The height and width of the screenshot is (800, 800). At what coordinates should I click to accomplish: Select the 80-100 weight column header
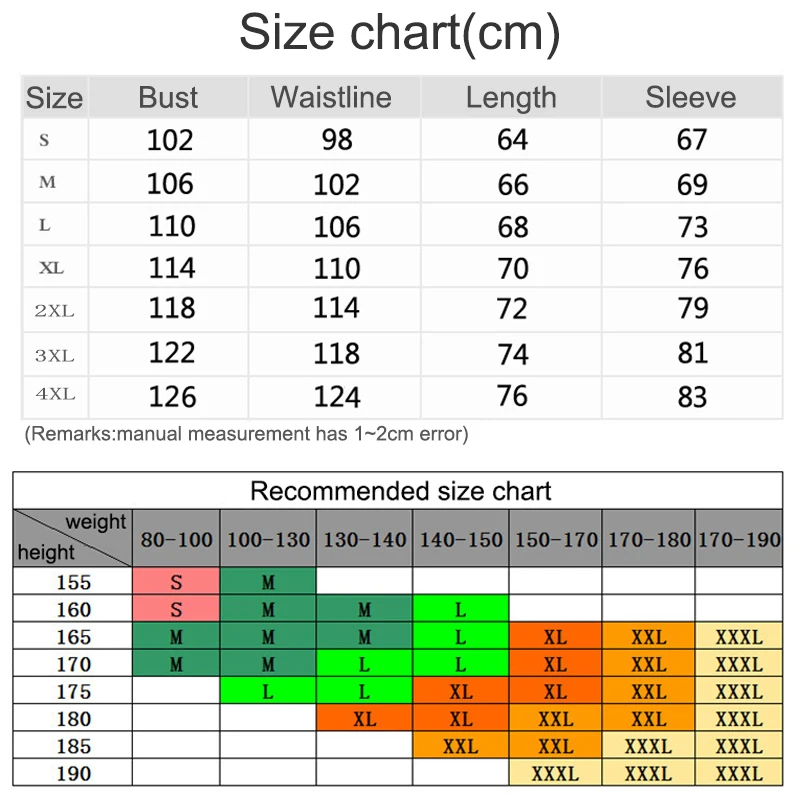[x=176, y=540]
